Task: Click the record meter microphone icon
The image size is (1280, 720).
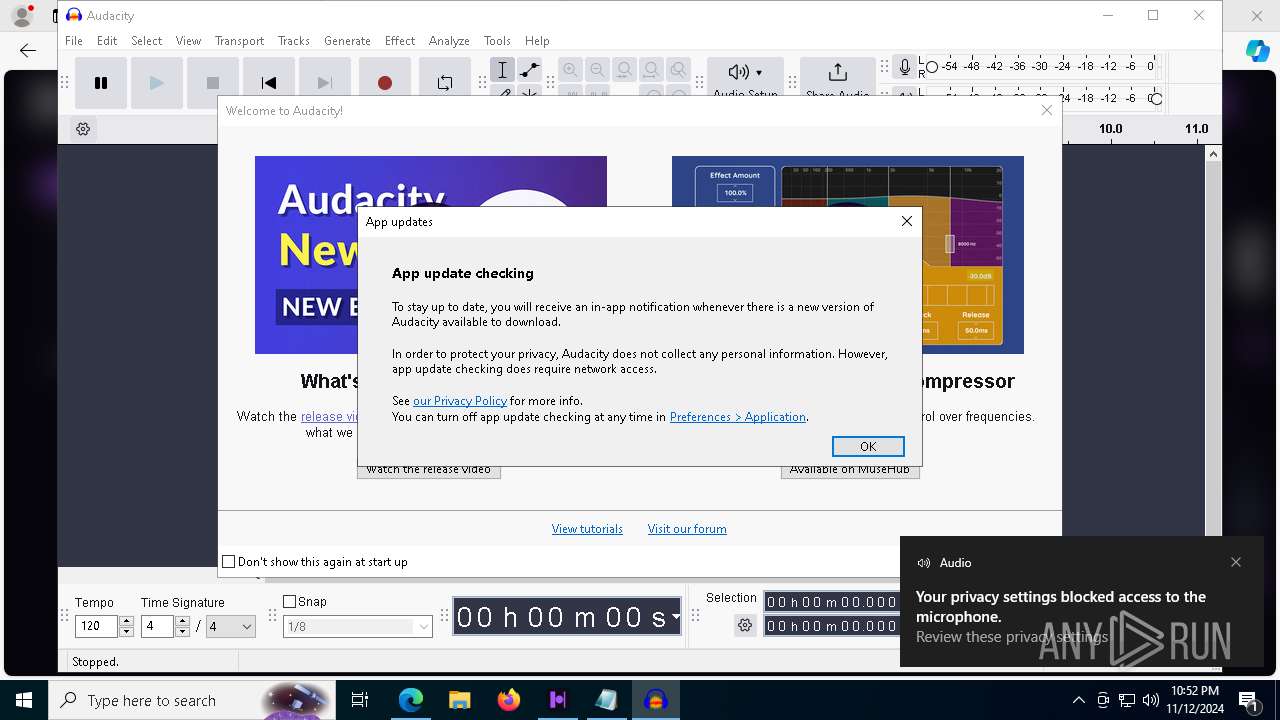Action: tap(905, 67)
